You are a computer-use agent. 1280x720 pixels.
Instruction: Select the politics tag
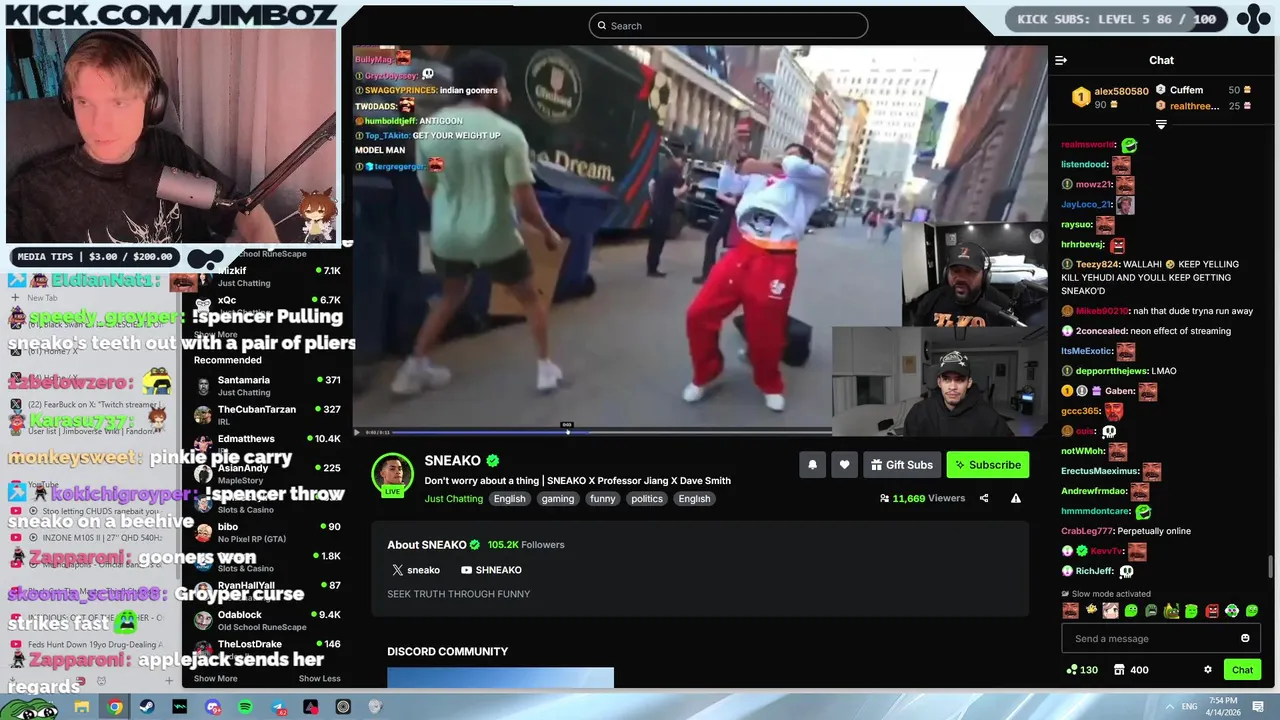(646, 499)
